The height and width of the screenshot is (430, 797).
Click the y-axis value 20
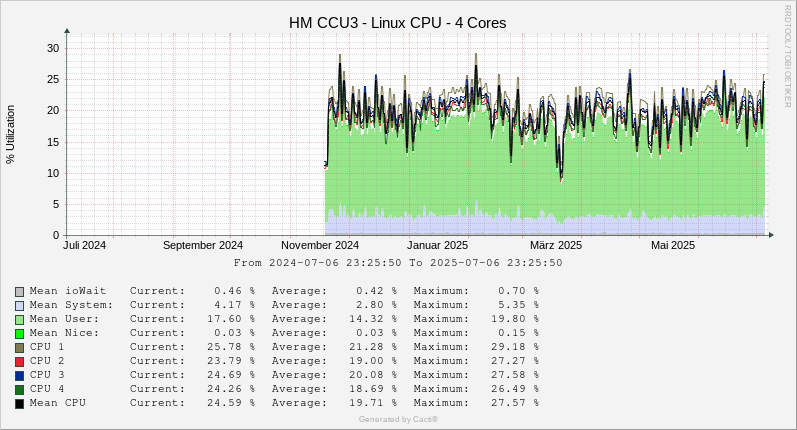pos(53,110)
